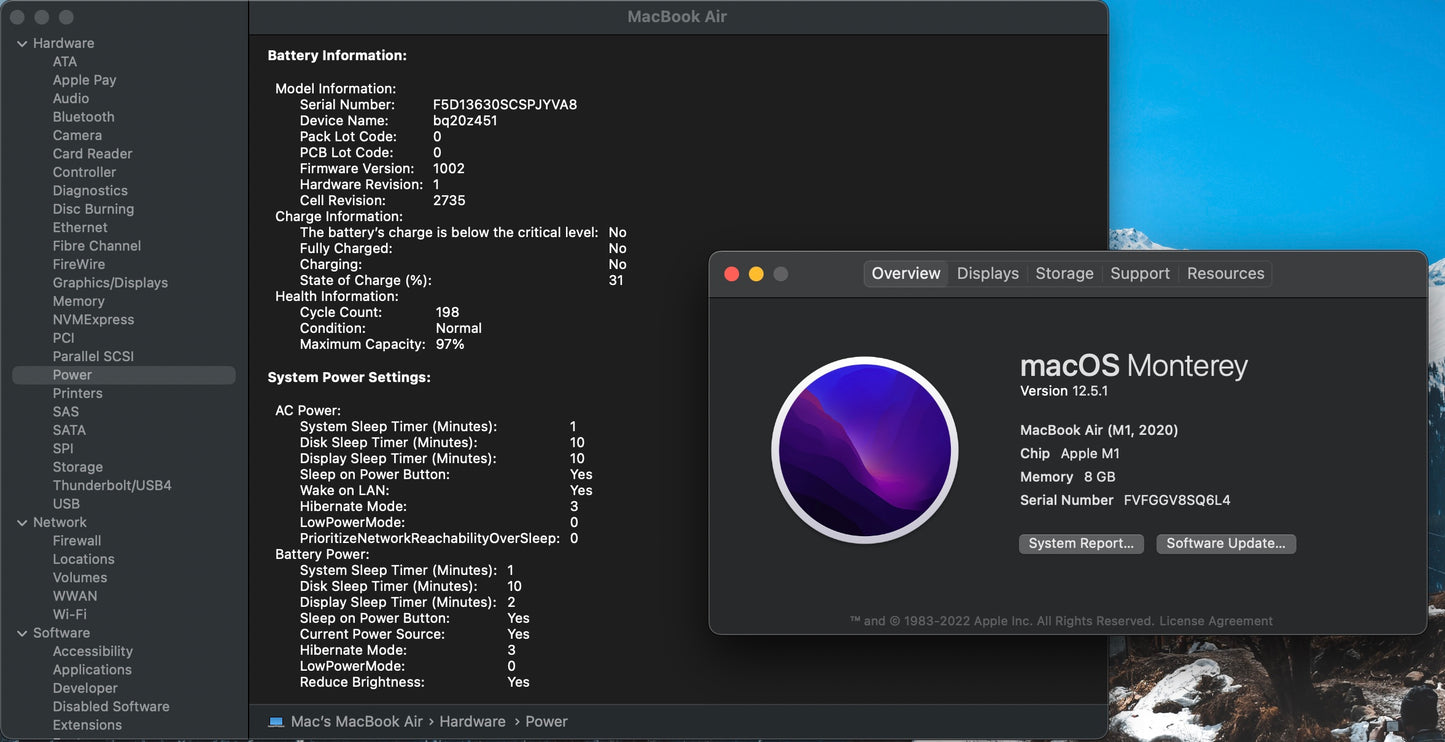The width and height of the screenshot is (1445, 742).
Task: Collapse the Network section chevron
Action: [x=22, y=523]
